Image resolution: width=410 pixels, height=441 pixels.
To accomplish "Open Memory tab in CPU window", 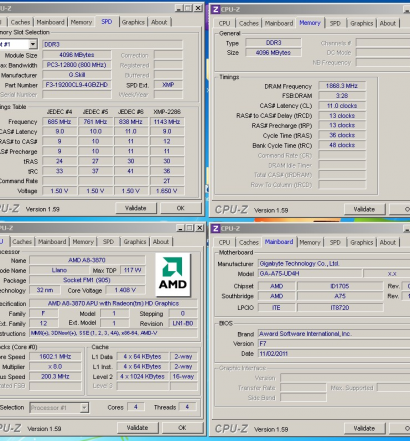I will (83, 242).
